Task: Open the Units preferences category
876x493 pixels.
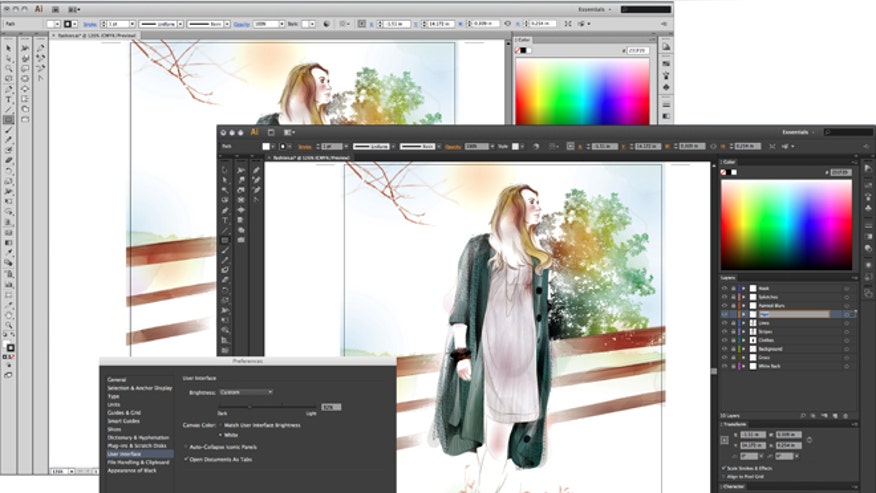Action: tap(113, 404)
